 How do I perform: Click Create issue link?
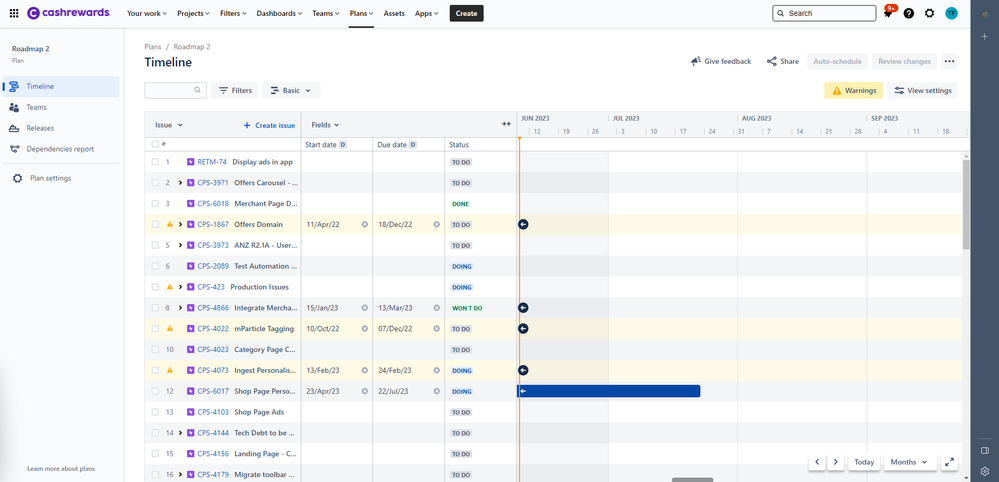pos(269,125)
